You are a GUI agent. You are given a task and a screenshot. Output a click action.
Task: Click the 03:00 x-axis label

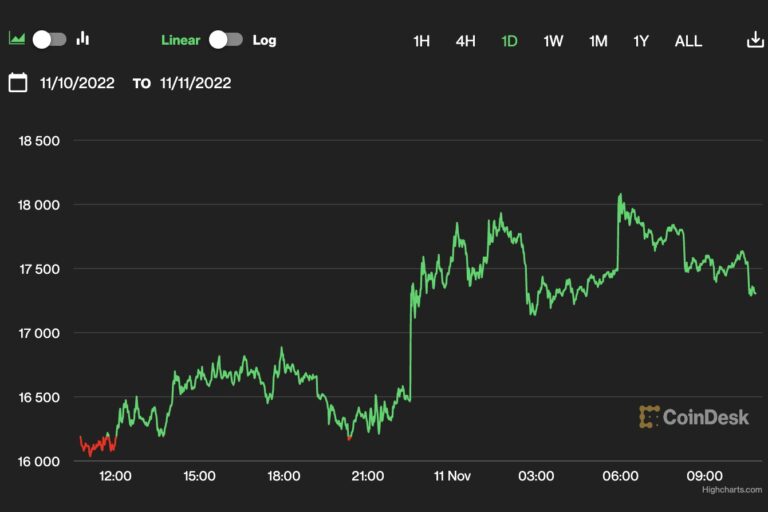(536, 476)
